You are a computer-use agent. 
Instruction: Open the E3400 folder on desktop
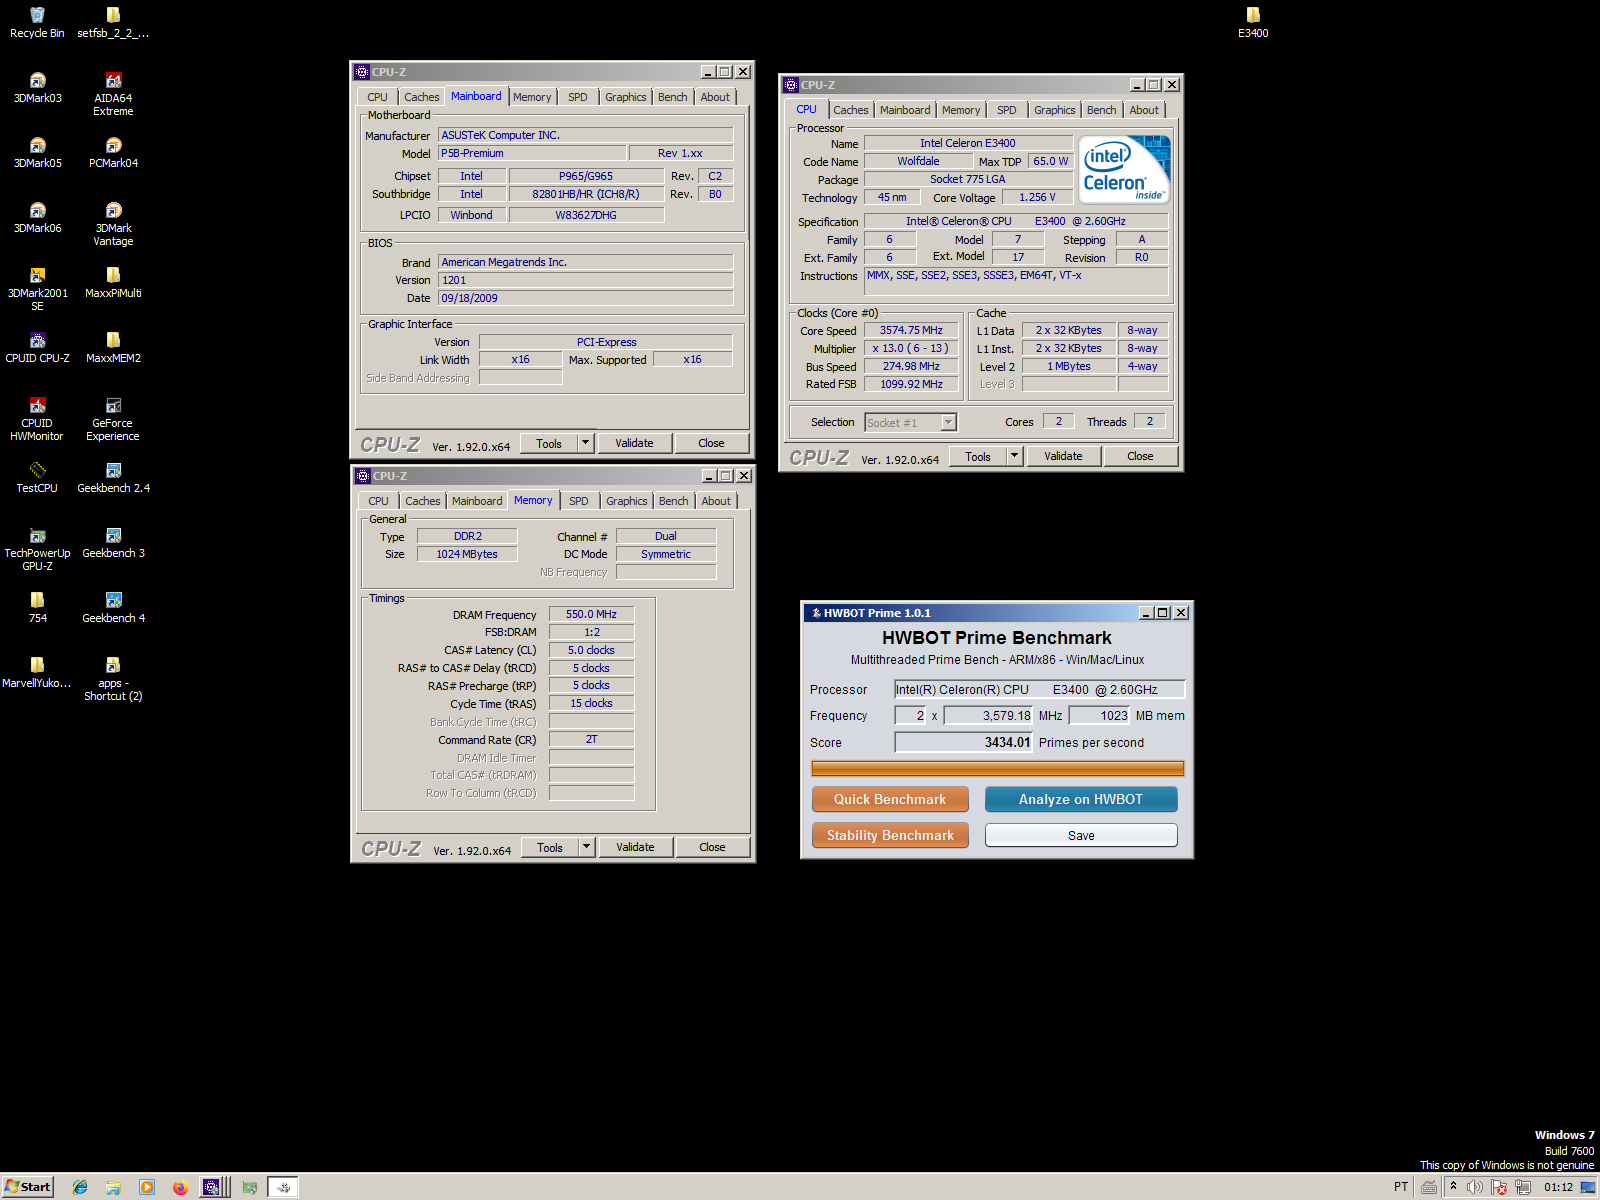[x=1253, y=22]
